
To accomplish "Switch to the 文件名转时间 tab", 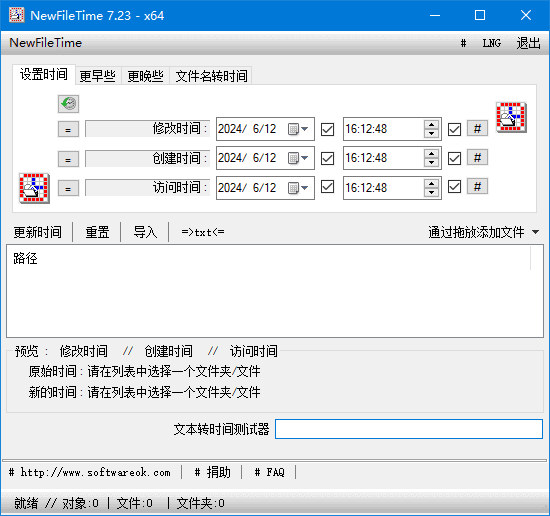I will pos(211,76).
